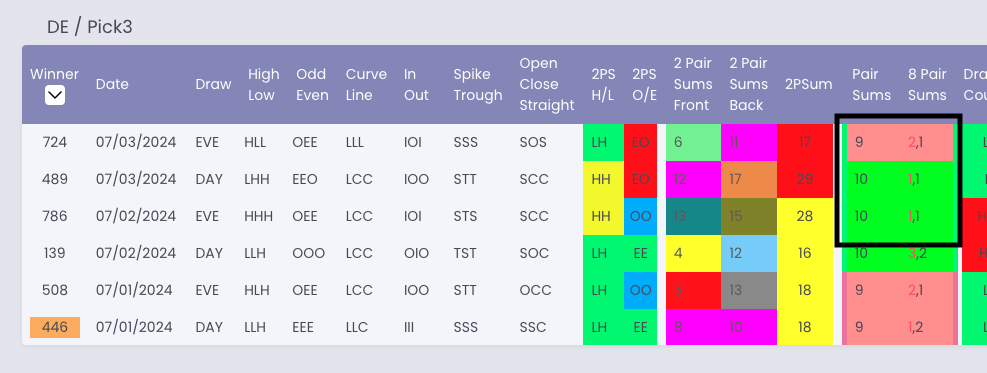The width and height of the screenshot is (987, 373).
Task: Click the Odd Even column header
Action: click(x=312, y=84)
